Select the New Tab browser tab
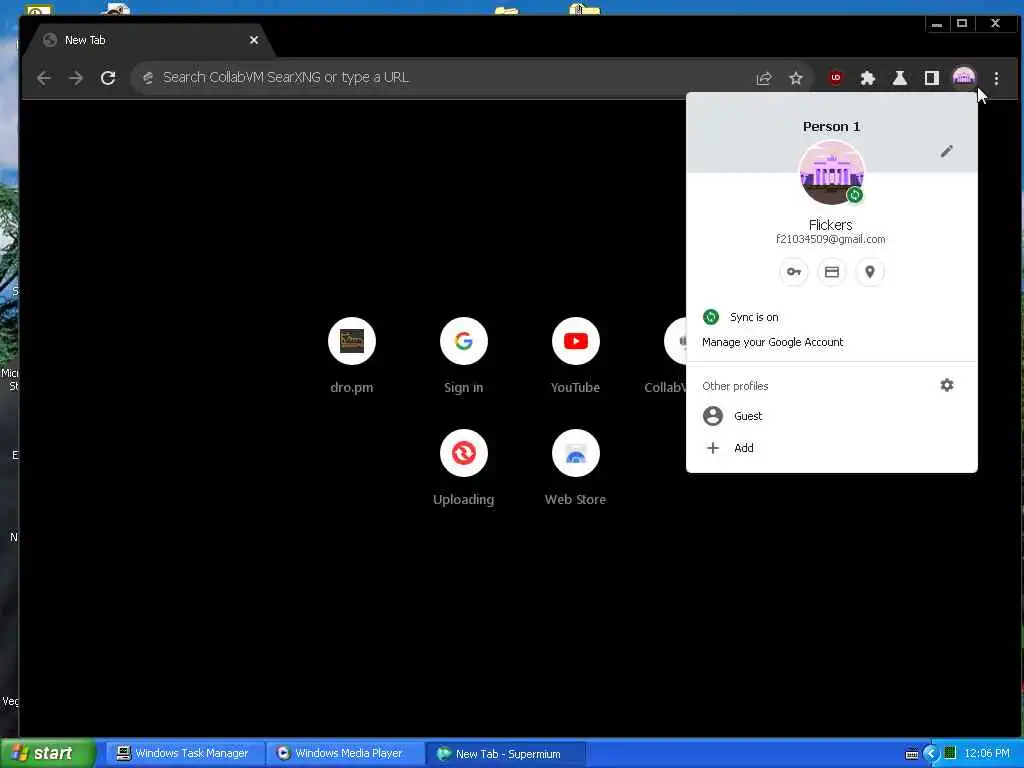The height and width of the screenshot is (768, 1024). pyautogui.click(x=150, y=40)
